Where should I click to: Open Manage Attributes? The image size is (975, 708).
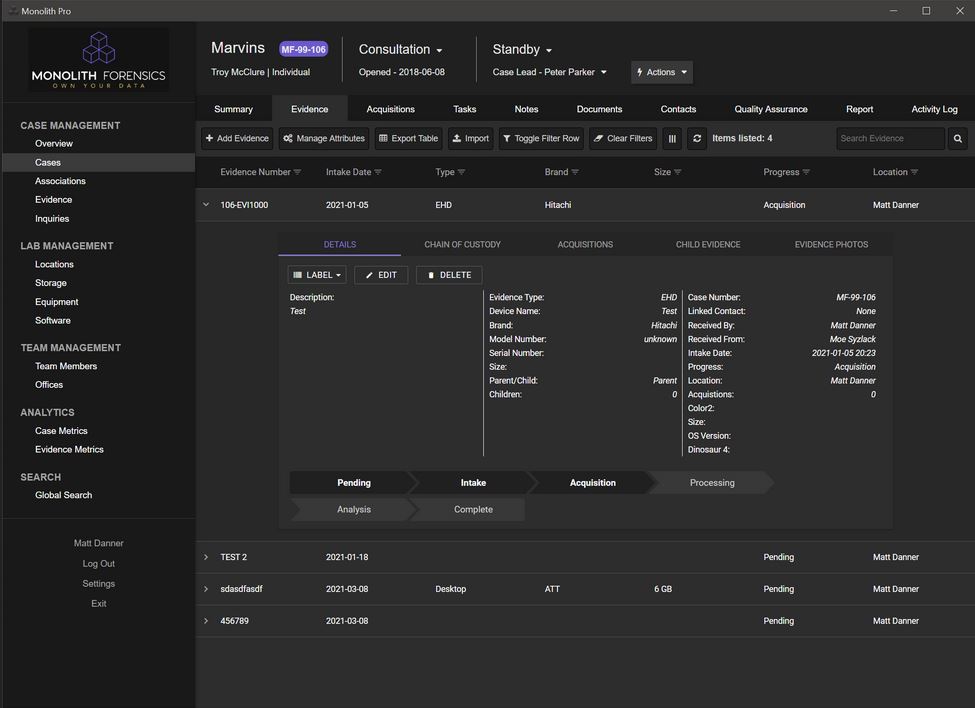pos(324,139)
